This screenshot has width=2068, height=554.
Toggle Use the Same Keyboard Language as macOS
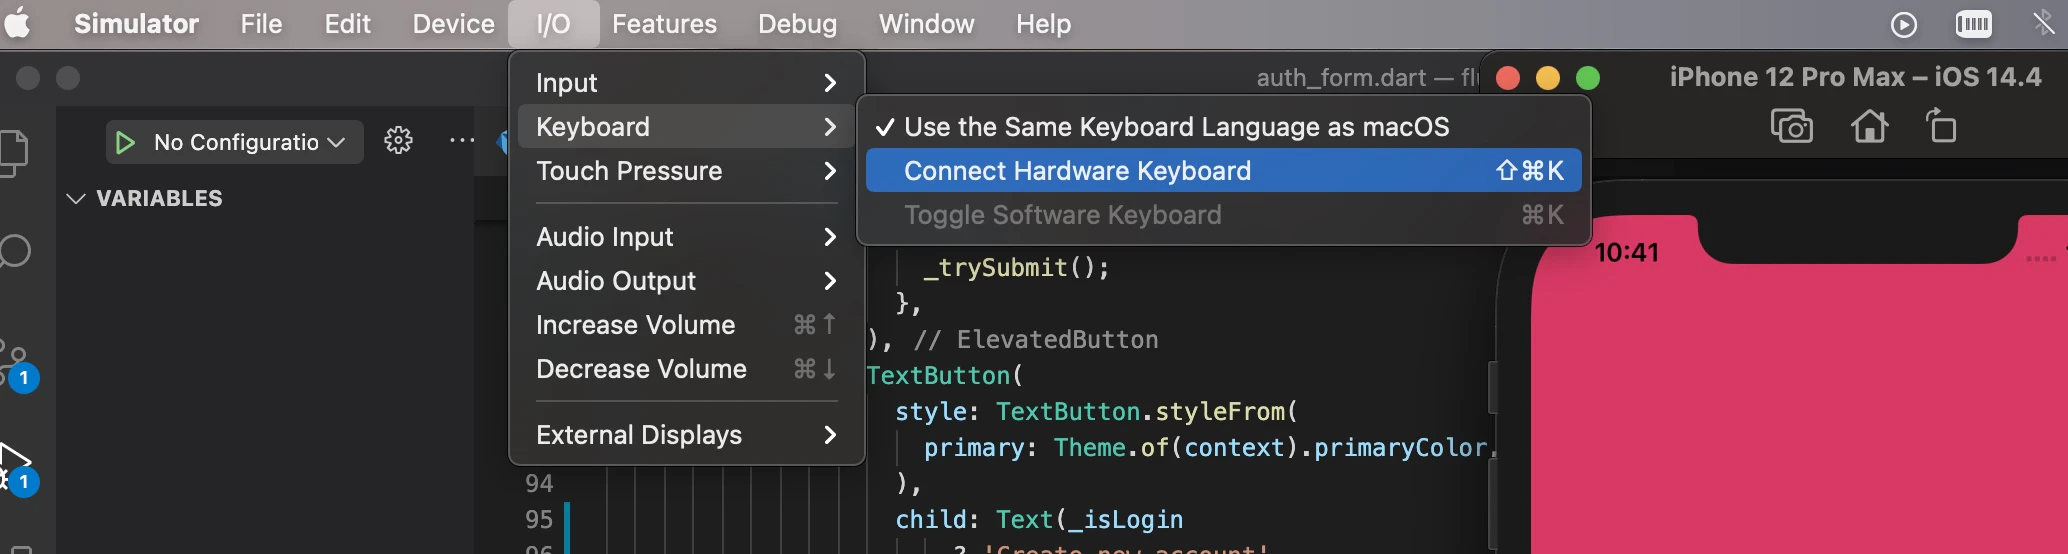pyautogui.click(x=1223, y=126)
